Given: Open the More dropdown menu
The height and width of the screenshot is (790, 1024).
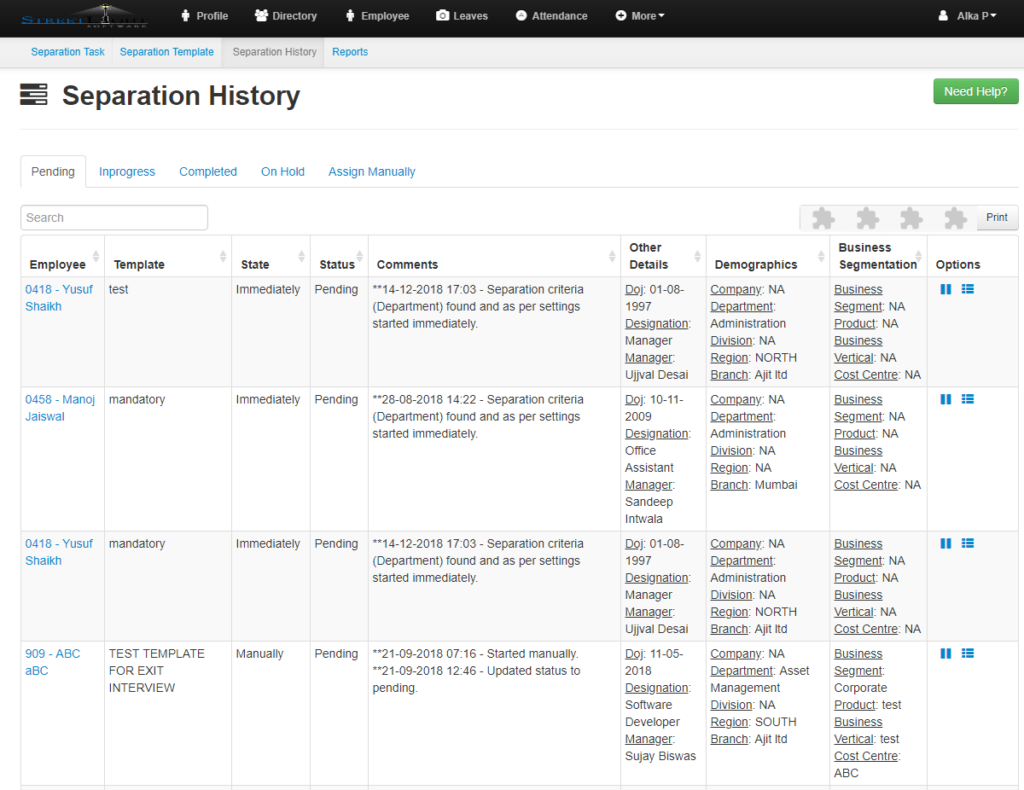Looking at the screenshot, I should (x=639, y=16).
